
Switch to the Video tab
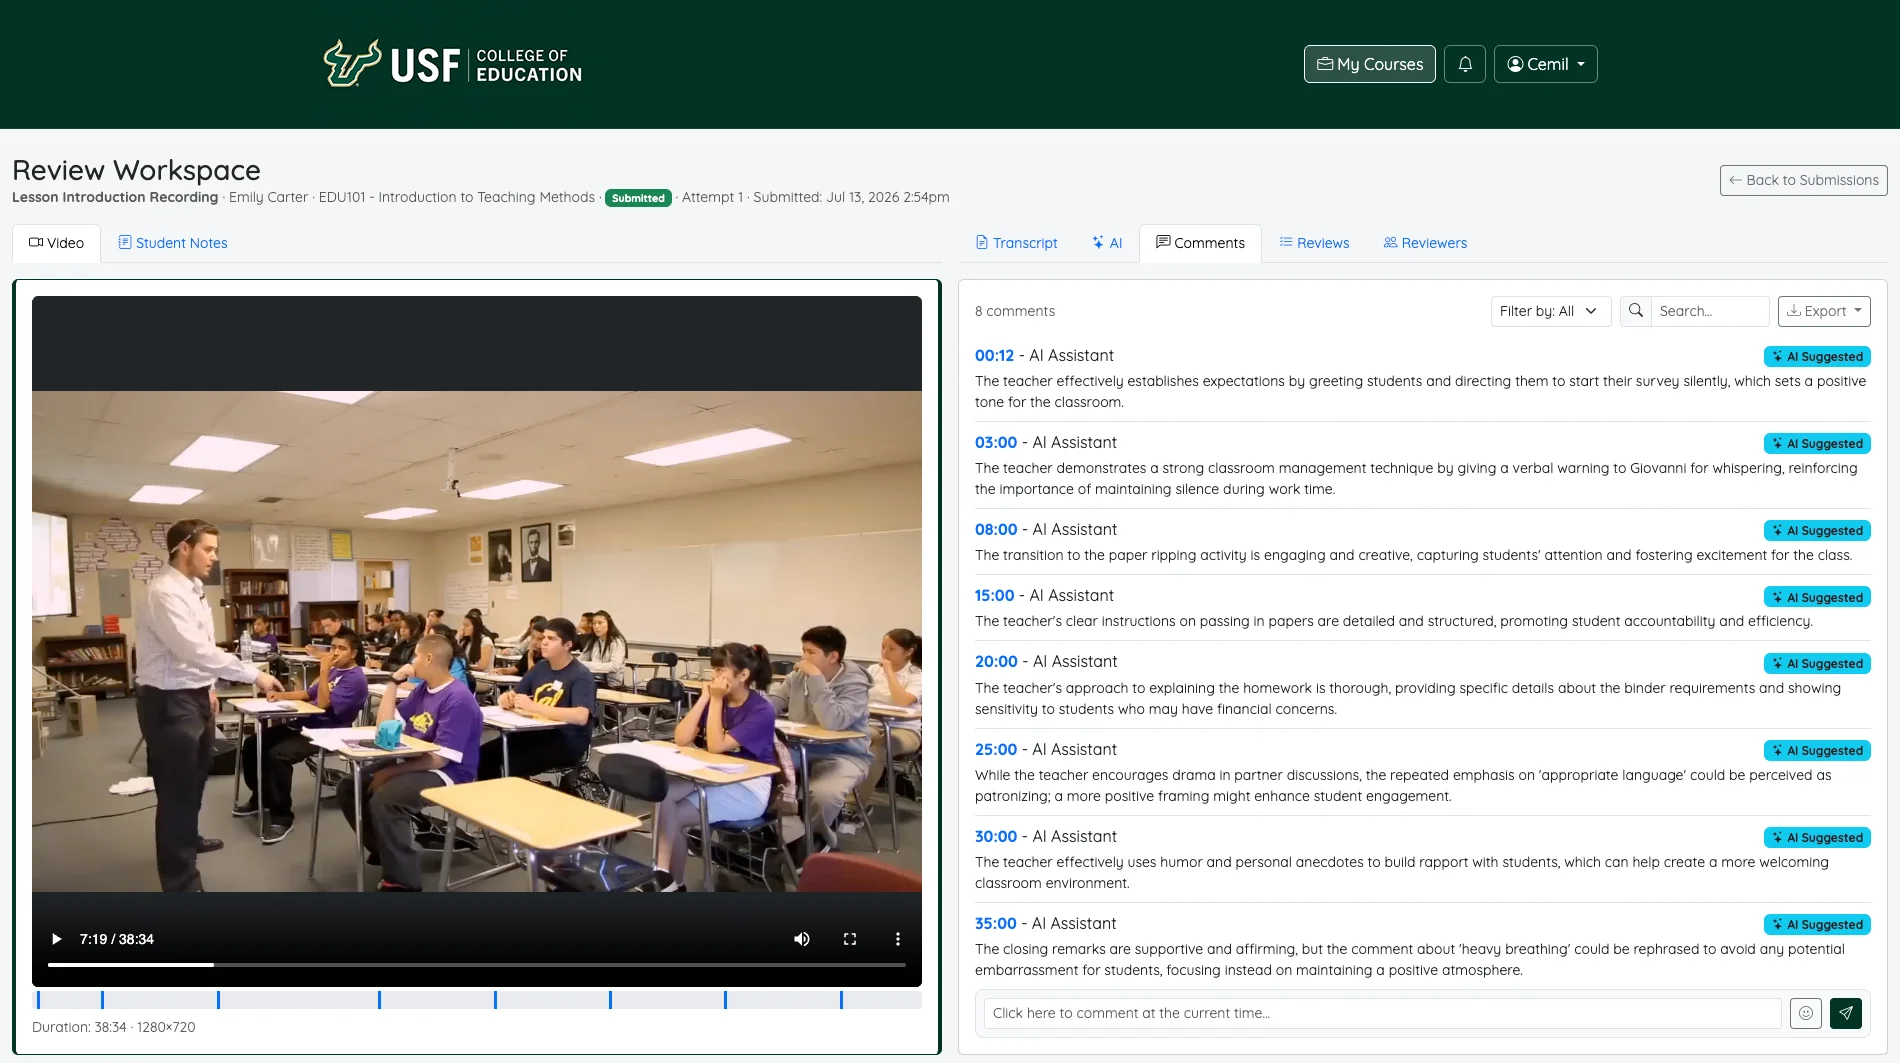tap(56, 243)
